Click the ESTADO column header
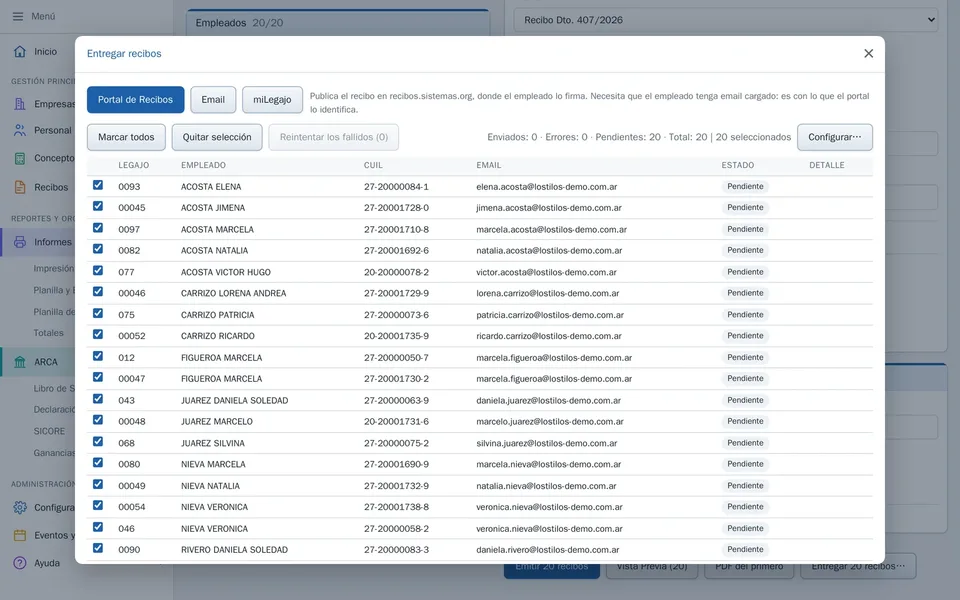Image resolution: width=960 pixels, height=600 pixels. (738, 165)
